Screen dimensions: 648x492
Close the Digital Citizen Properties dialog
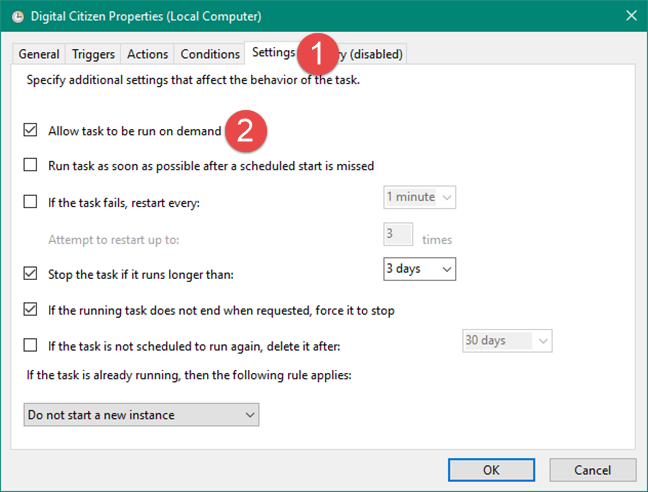[631, 16]
